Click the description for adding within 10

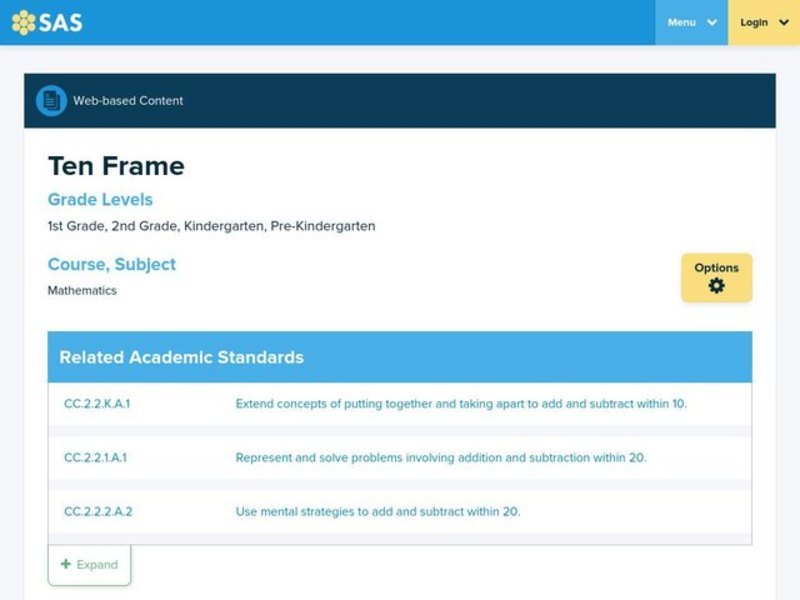(460, 404)
